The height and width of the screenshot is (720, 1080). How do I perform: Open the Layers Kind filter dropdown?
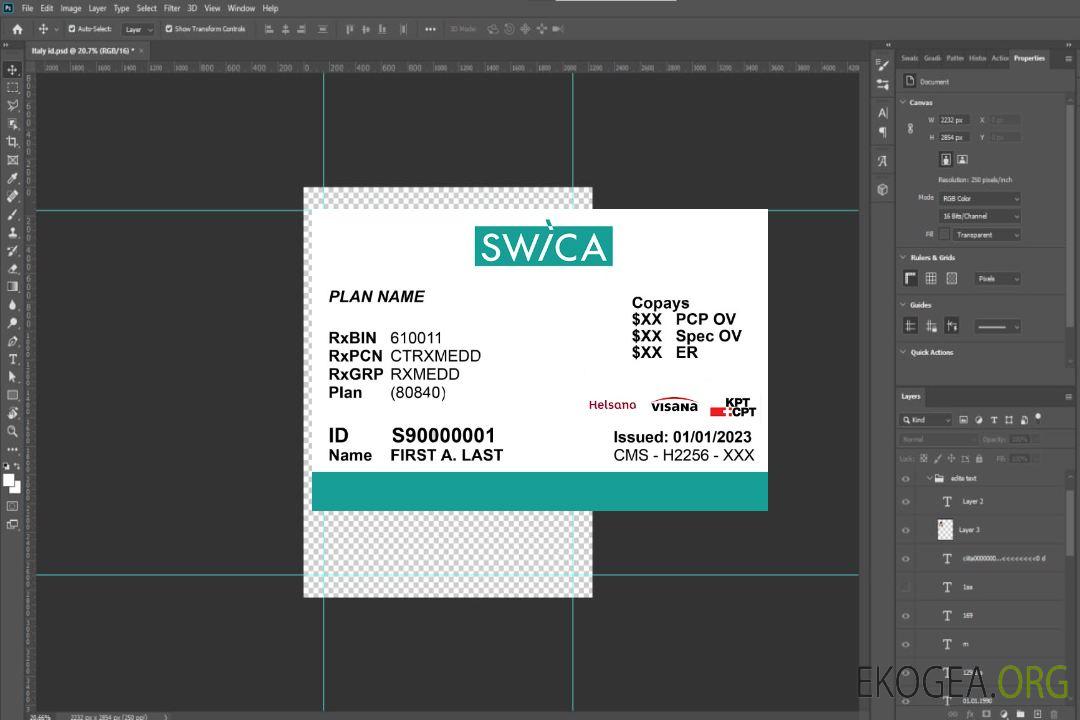point(926,420)
